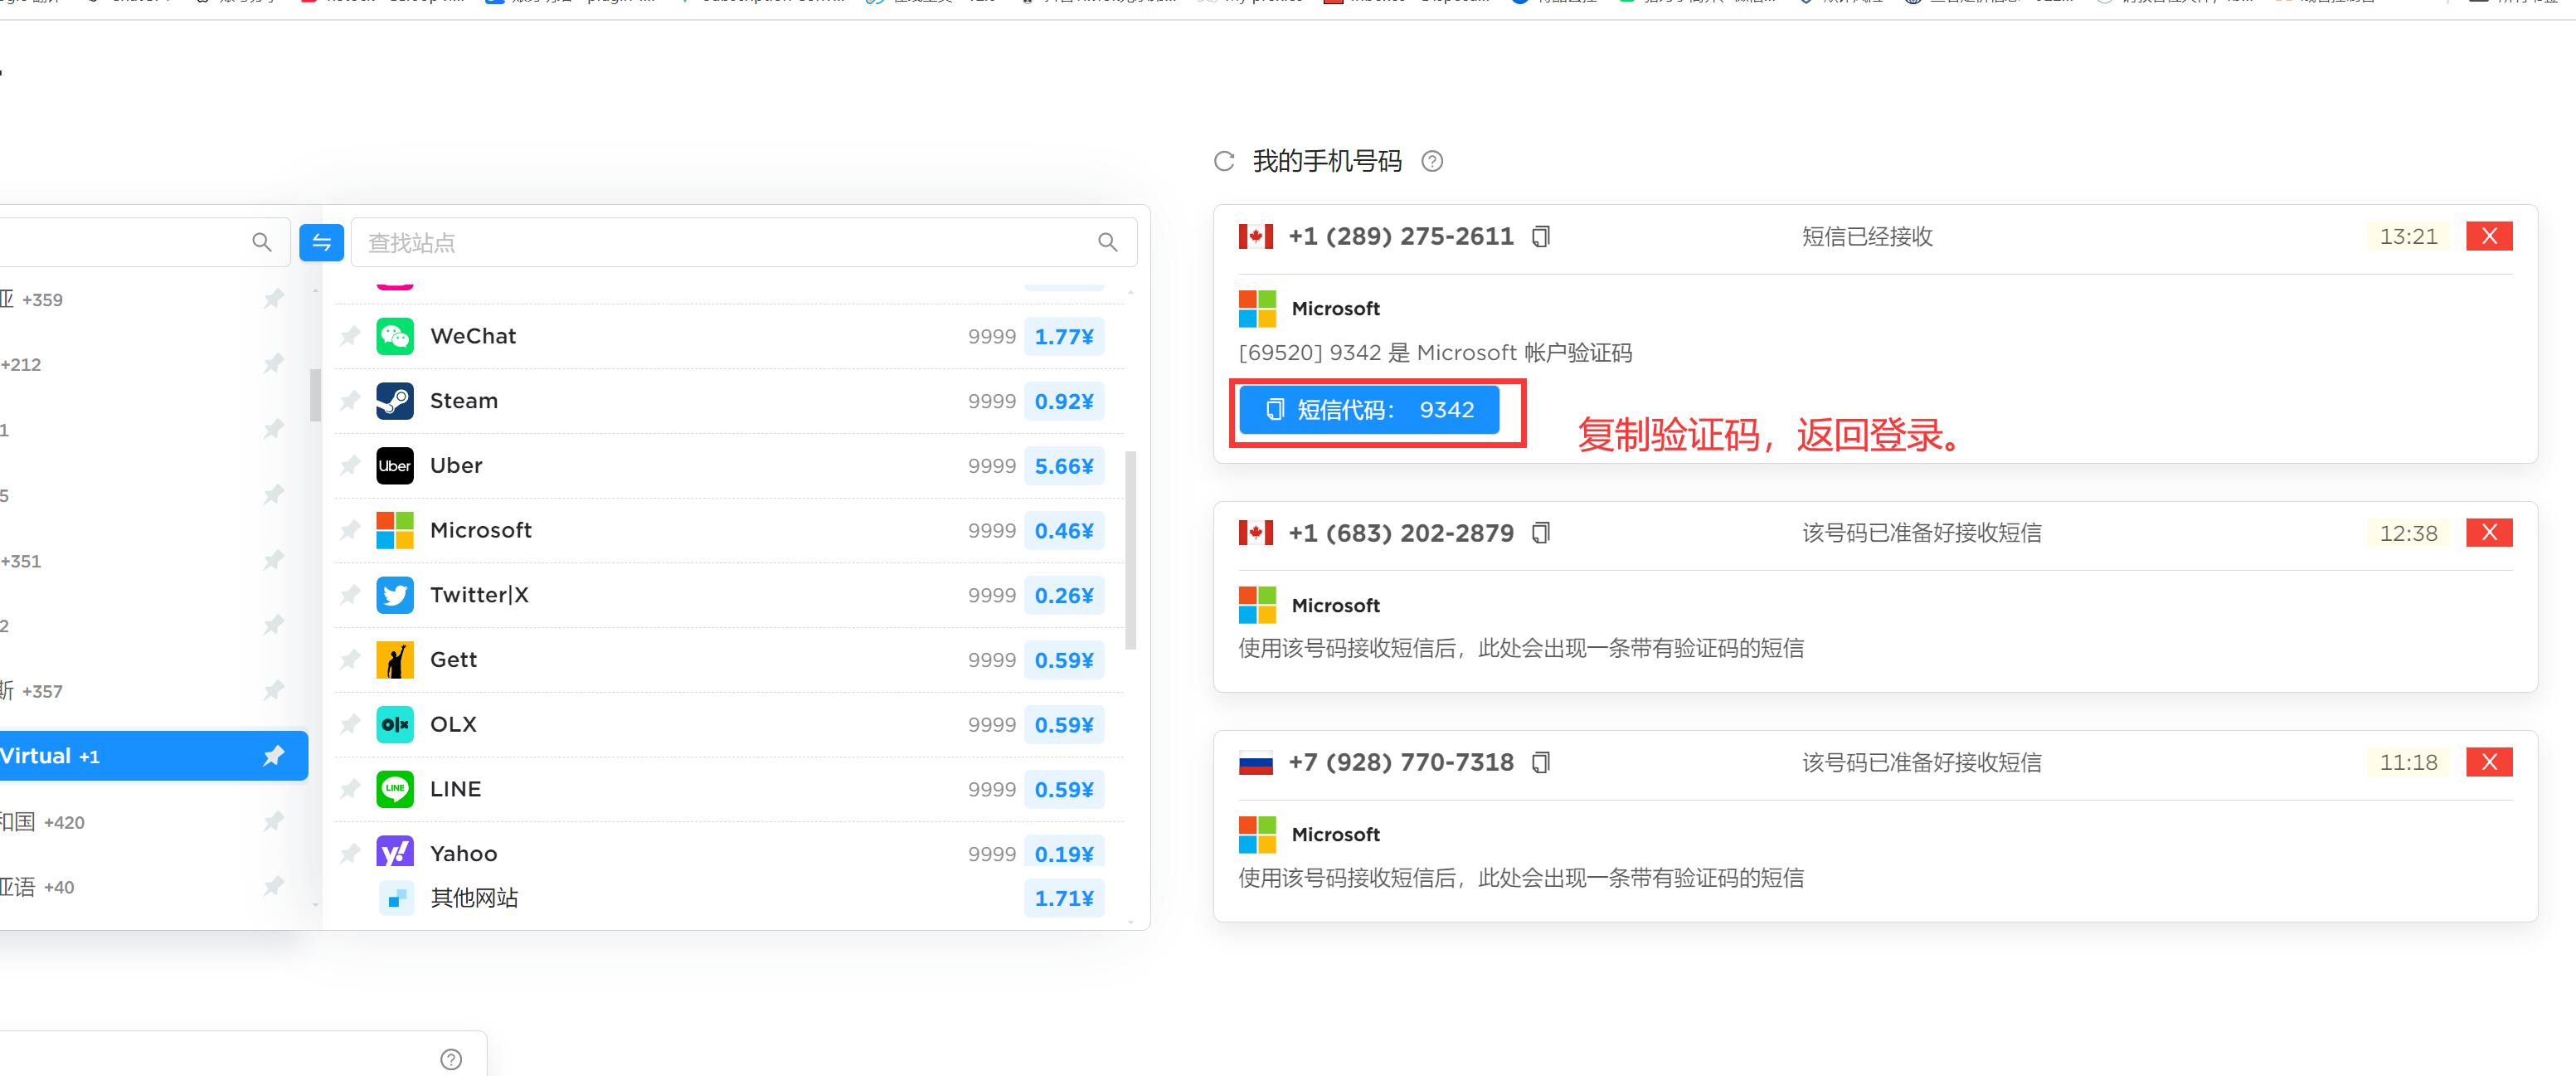Screen dimensions: 2576x1076
Task: Pin the +212 country row
Action: click(273, 364)
